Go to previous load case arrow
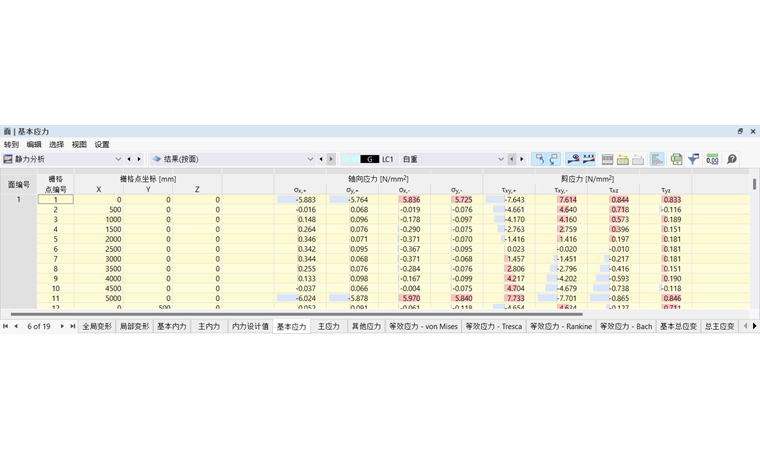760x460 pixels. coord(511,159)
